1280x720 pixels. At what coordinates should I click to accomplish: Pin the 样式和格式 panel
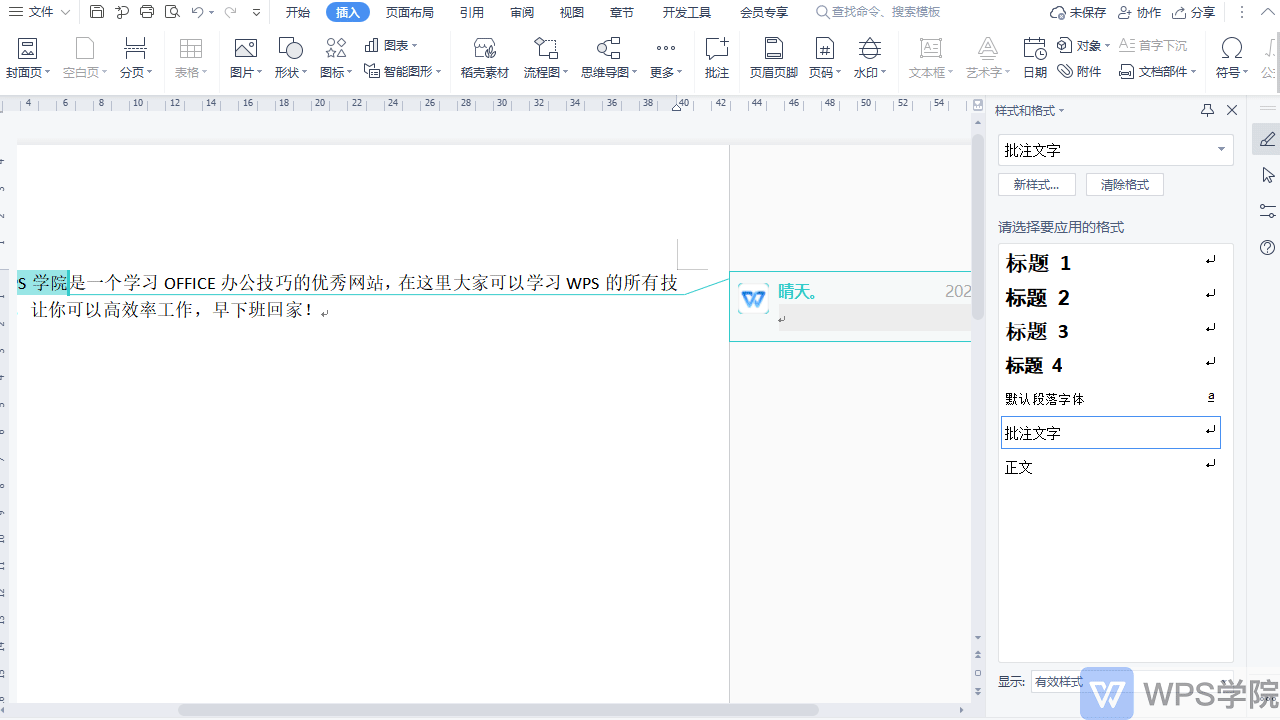pos(1207,110)
